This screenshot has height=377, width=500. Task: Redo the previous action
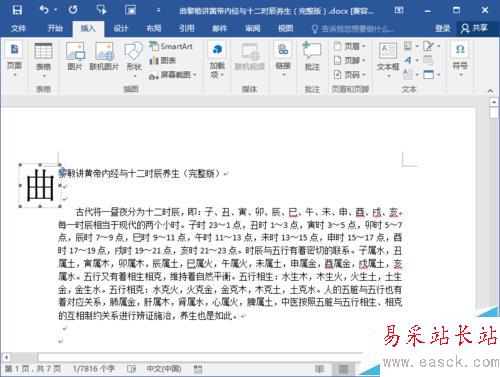[x=73, y=10]
